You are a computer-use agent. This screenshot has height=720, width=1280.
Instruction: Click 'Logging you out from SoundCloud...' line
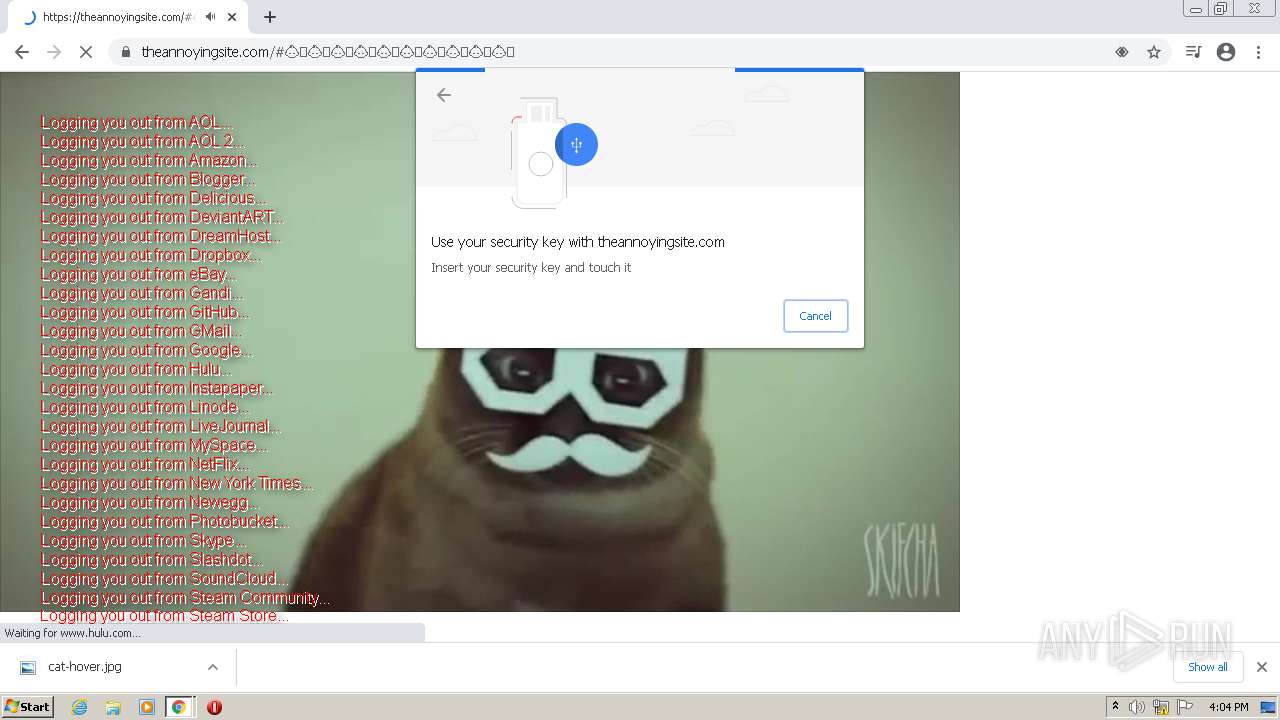[165, 579]
